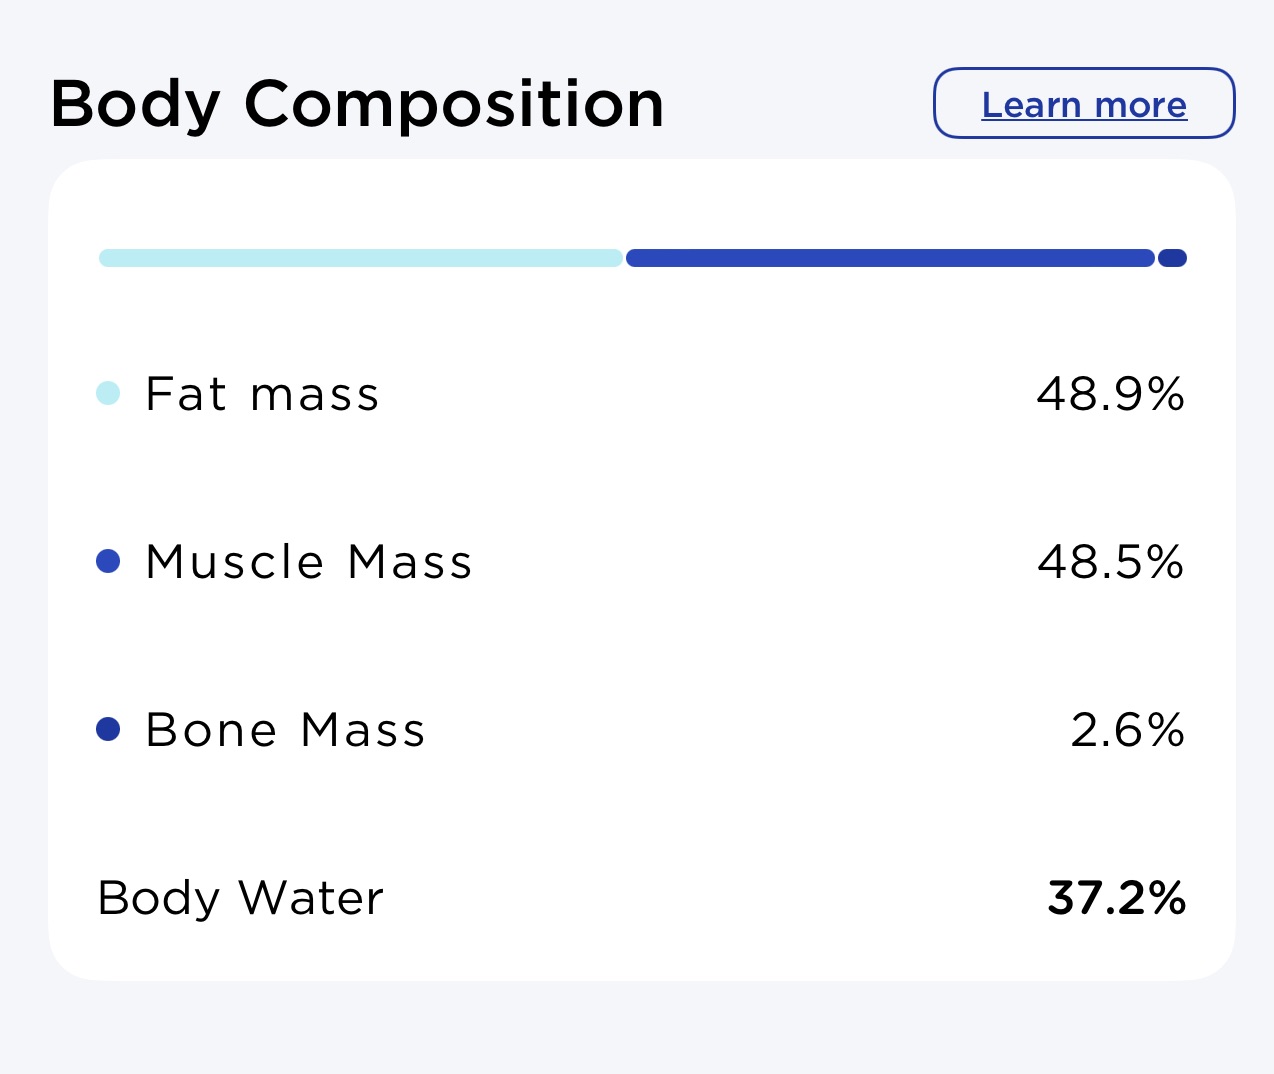Open the Learn more link
Viewport: 1274px width, 1074px height.
pos(1084,104)
